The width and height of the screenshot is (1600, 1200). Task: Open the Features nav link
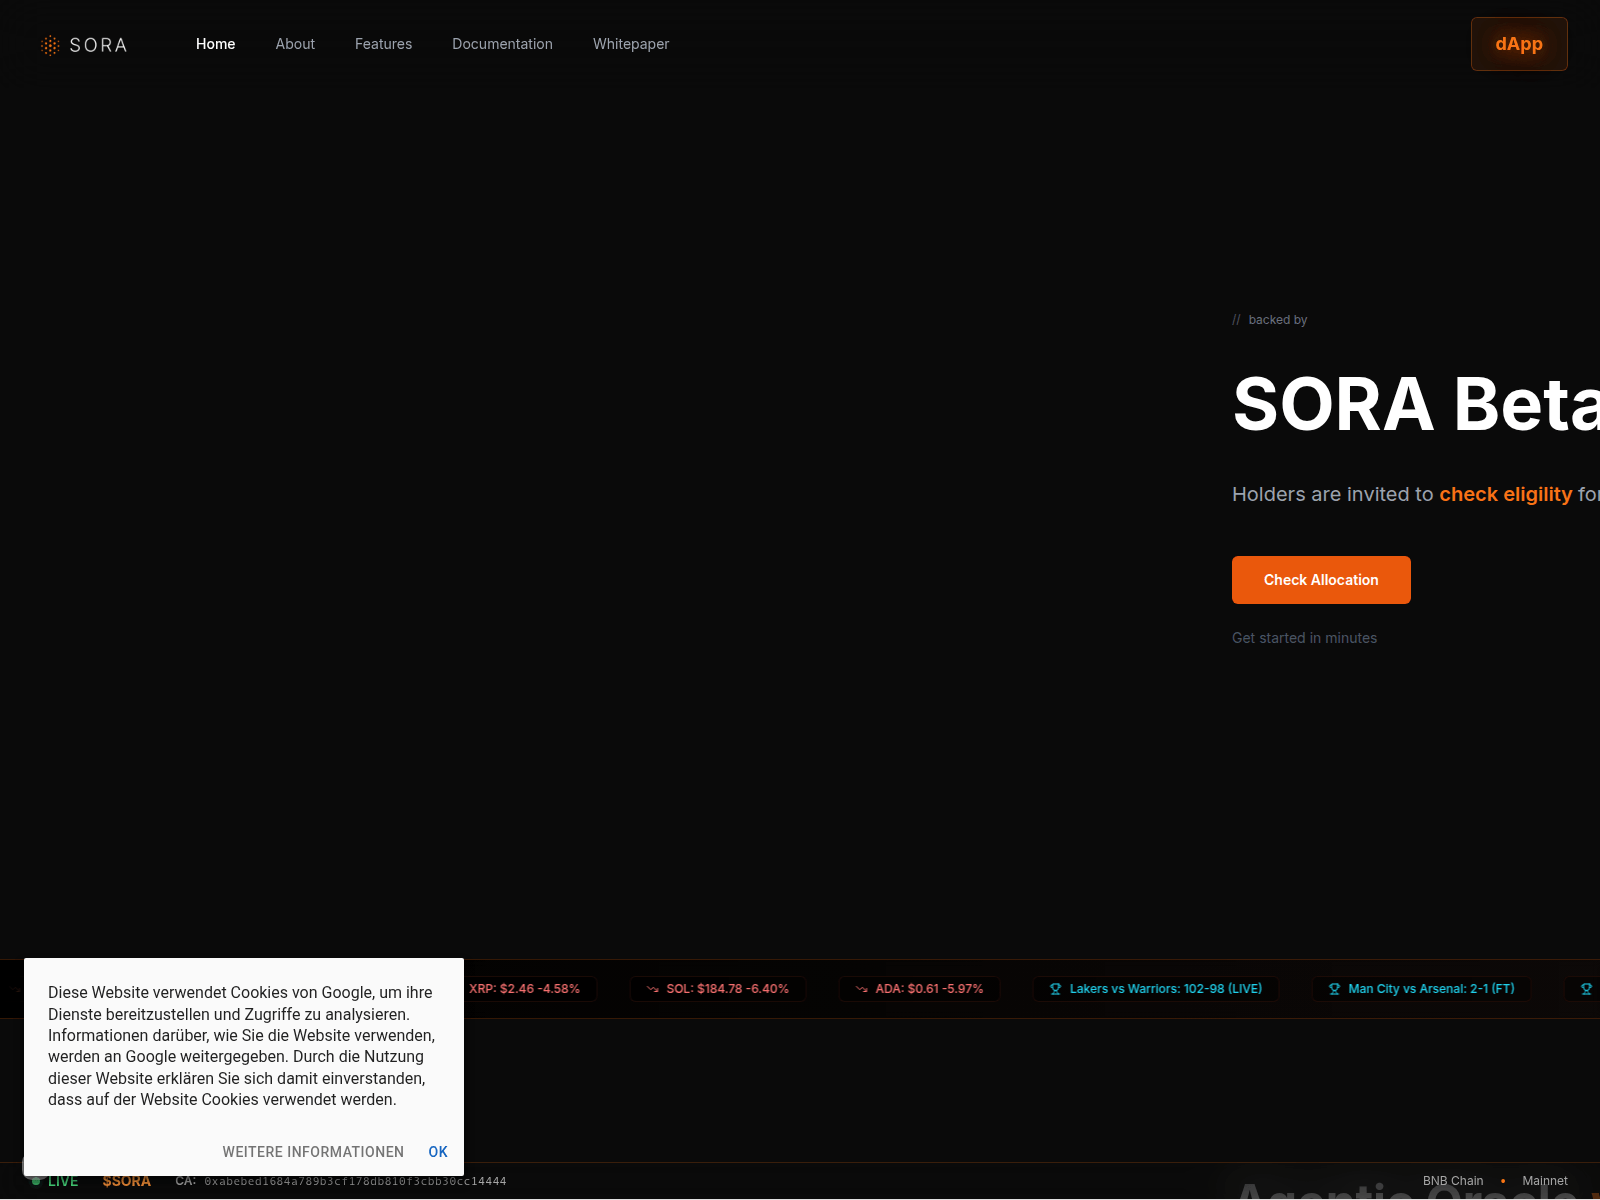pyautogui.click(x=383, y=44)
